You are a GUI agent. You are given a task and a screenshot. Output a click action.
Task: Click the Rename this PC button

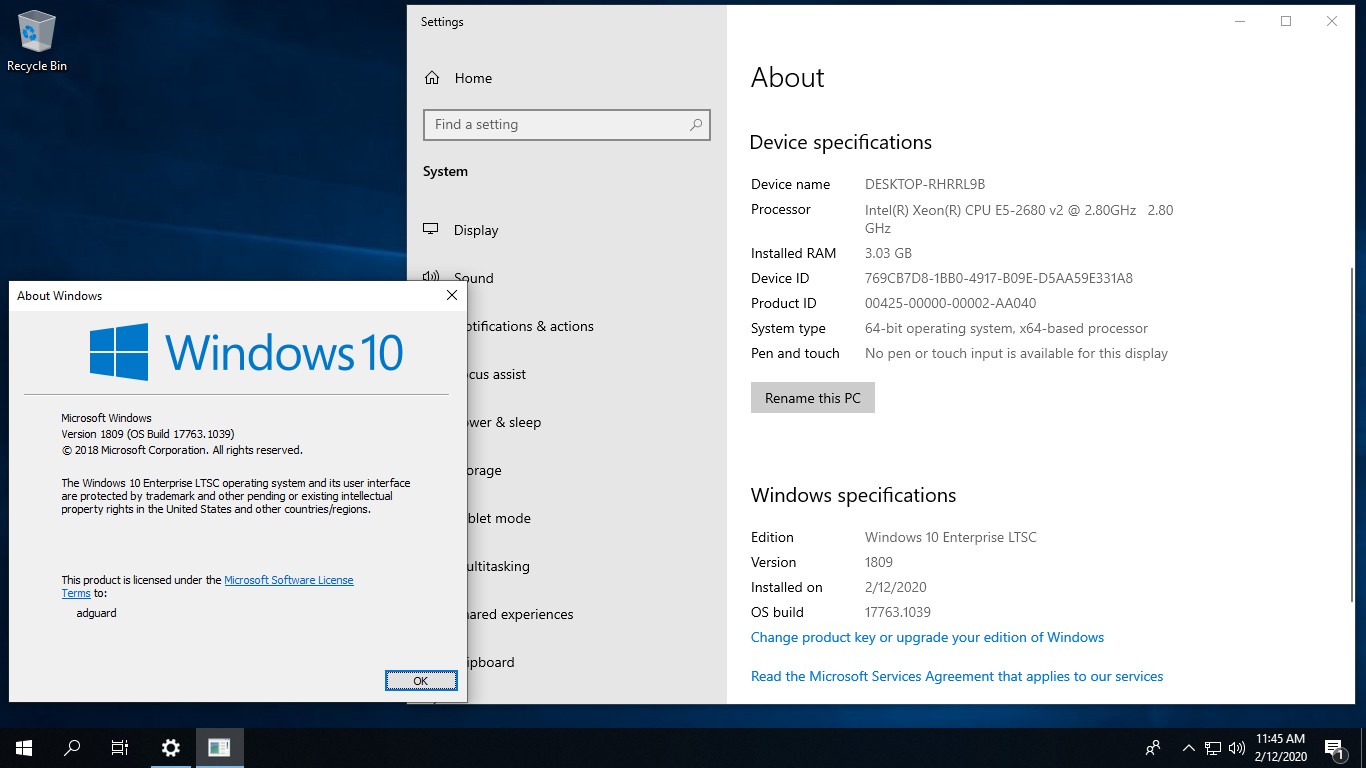point(813,398)
